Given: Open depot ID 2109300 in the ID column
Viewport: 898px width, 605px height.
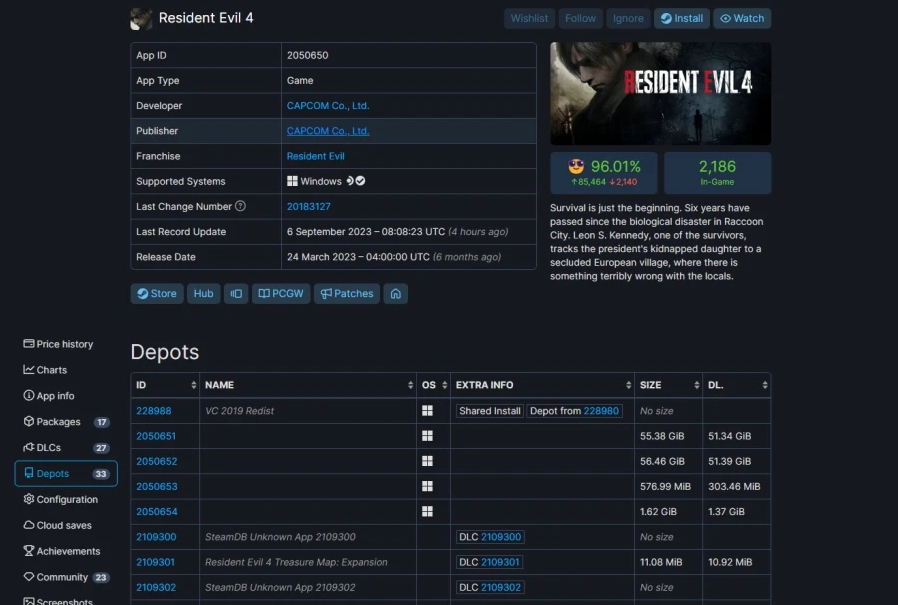Looking at the screenshot, I should coord(156,537).
